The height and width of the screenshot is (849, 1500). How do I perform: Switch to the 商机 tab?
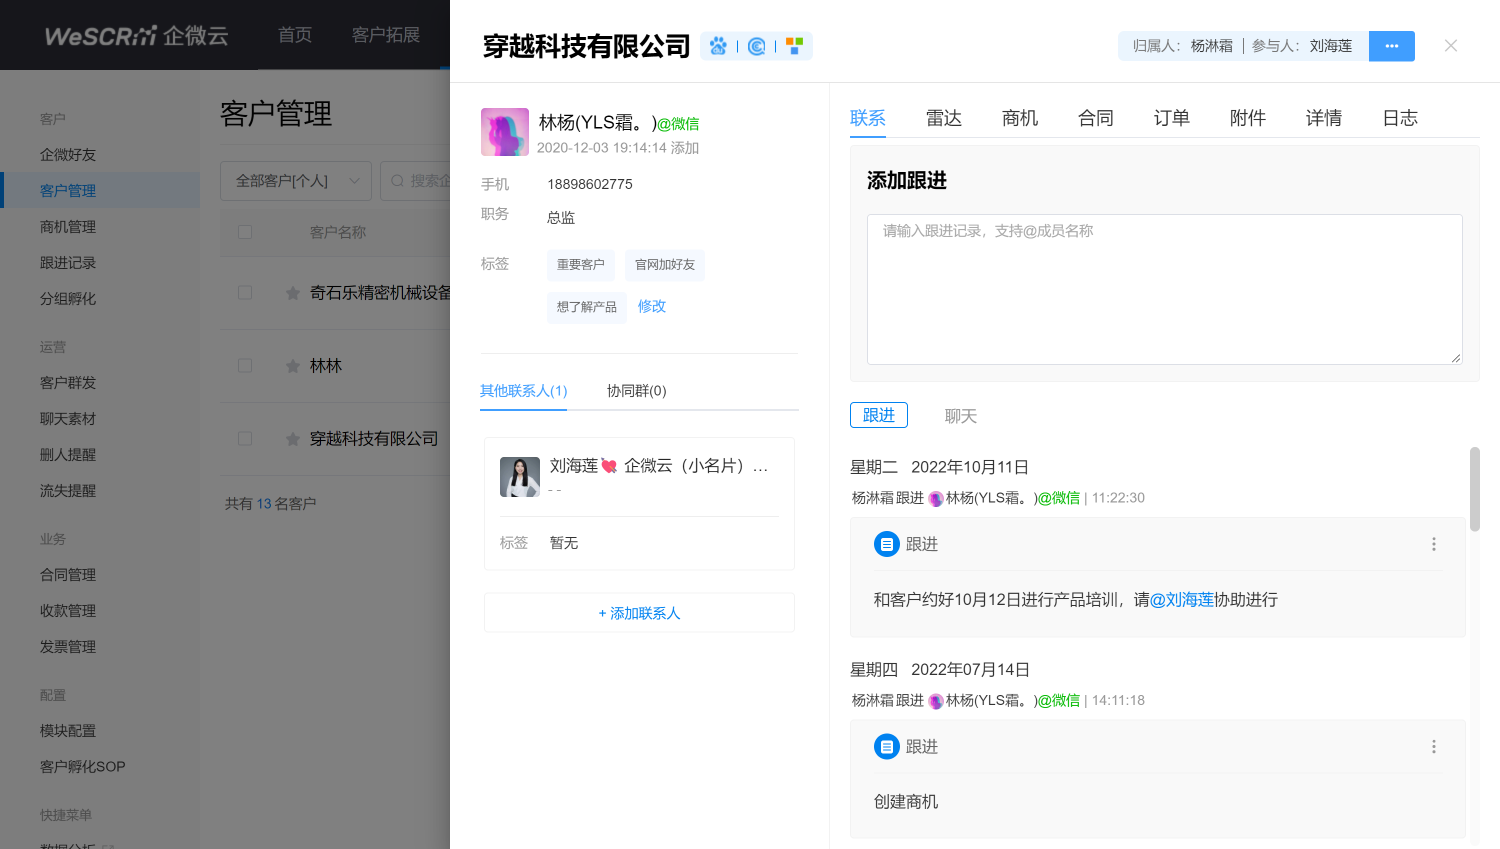click(1019, 118)
